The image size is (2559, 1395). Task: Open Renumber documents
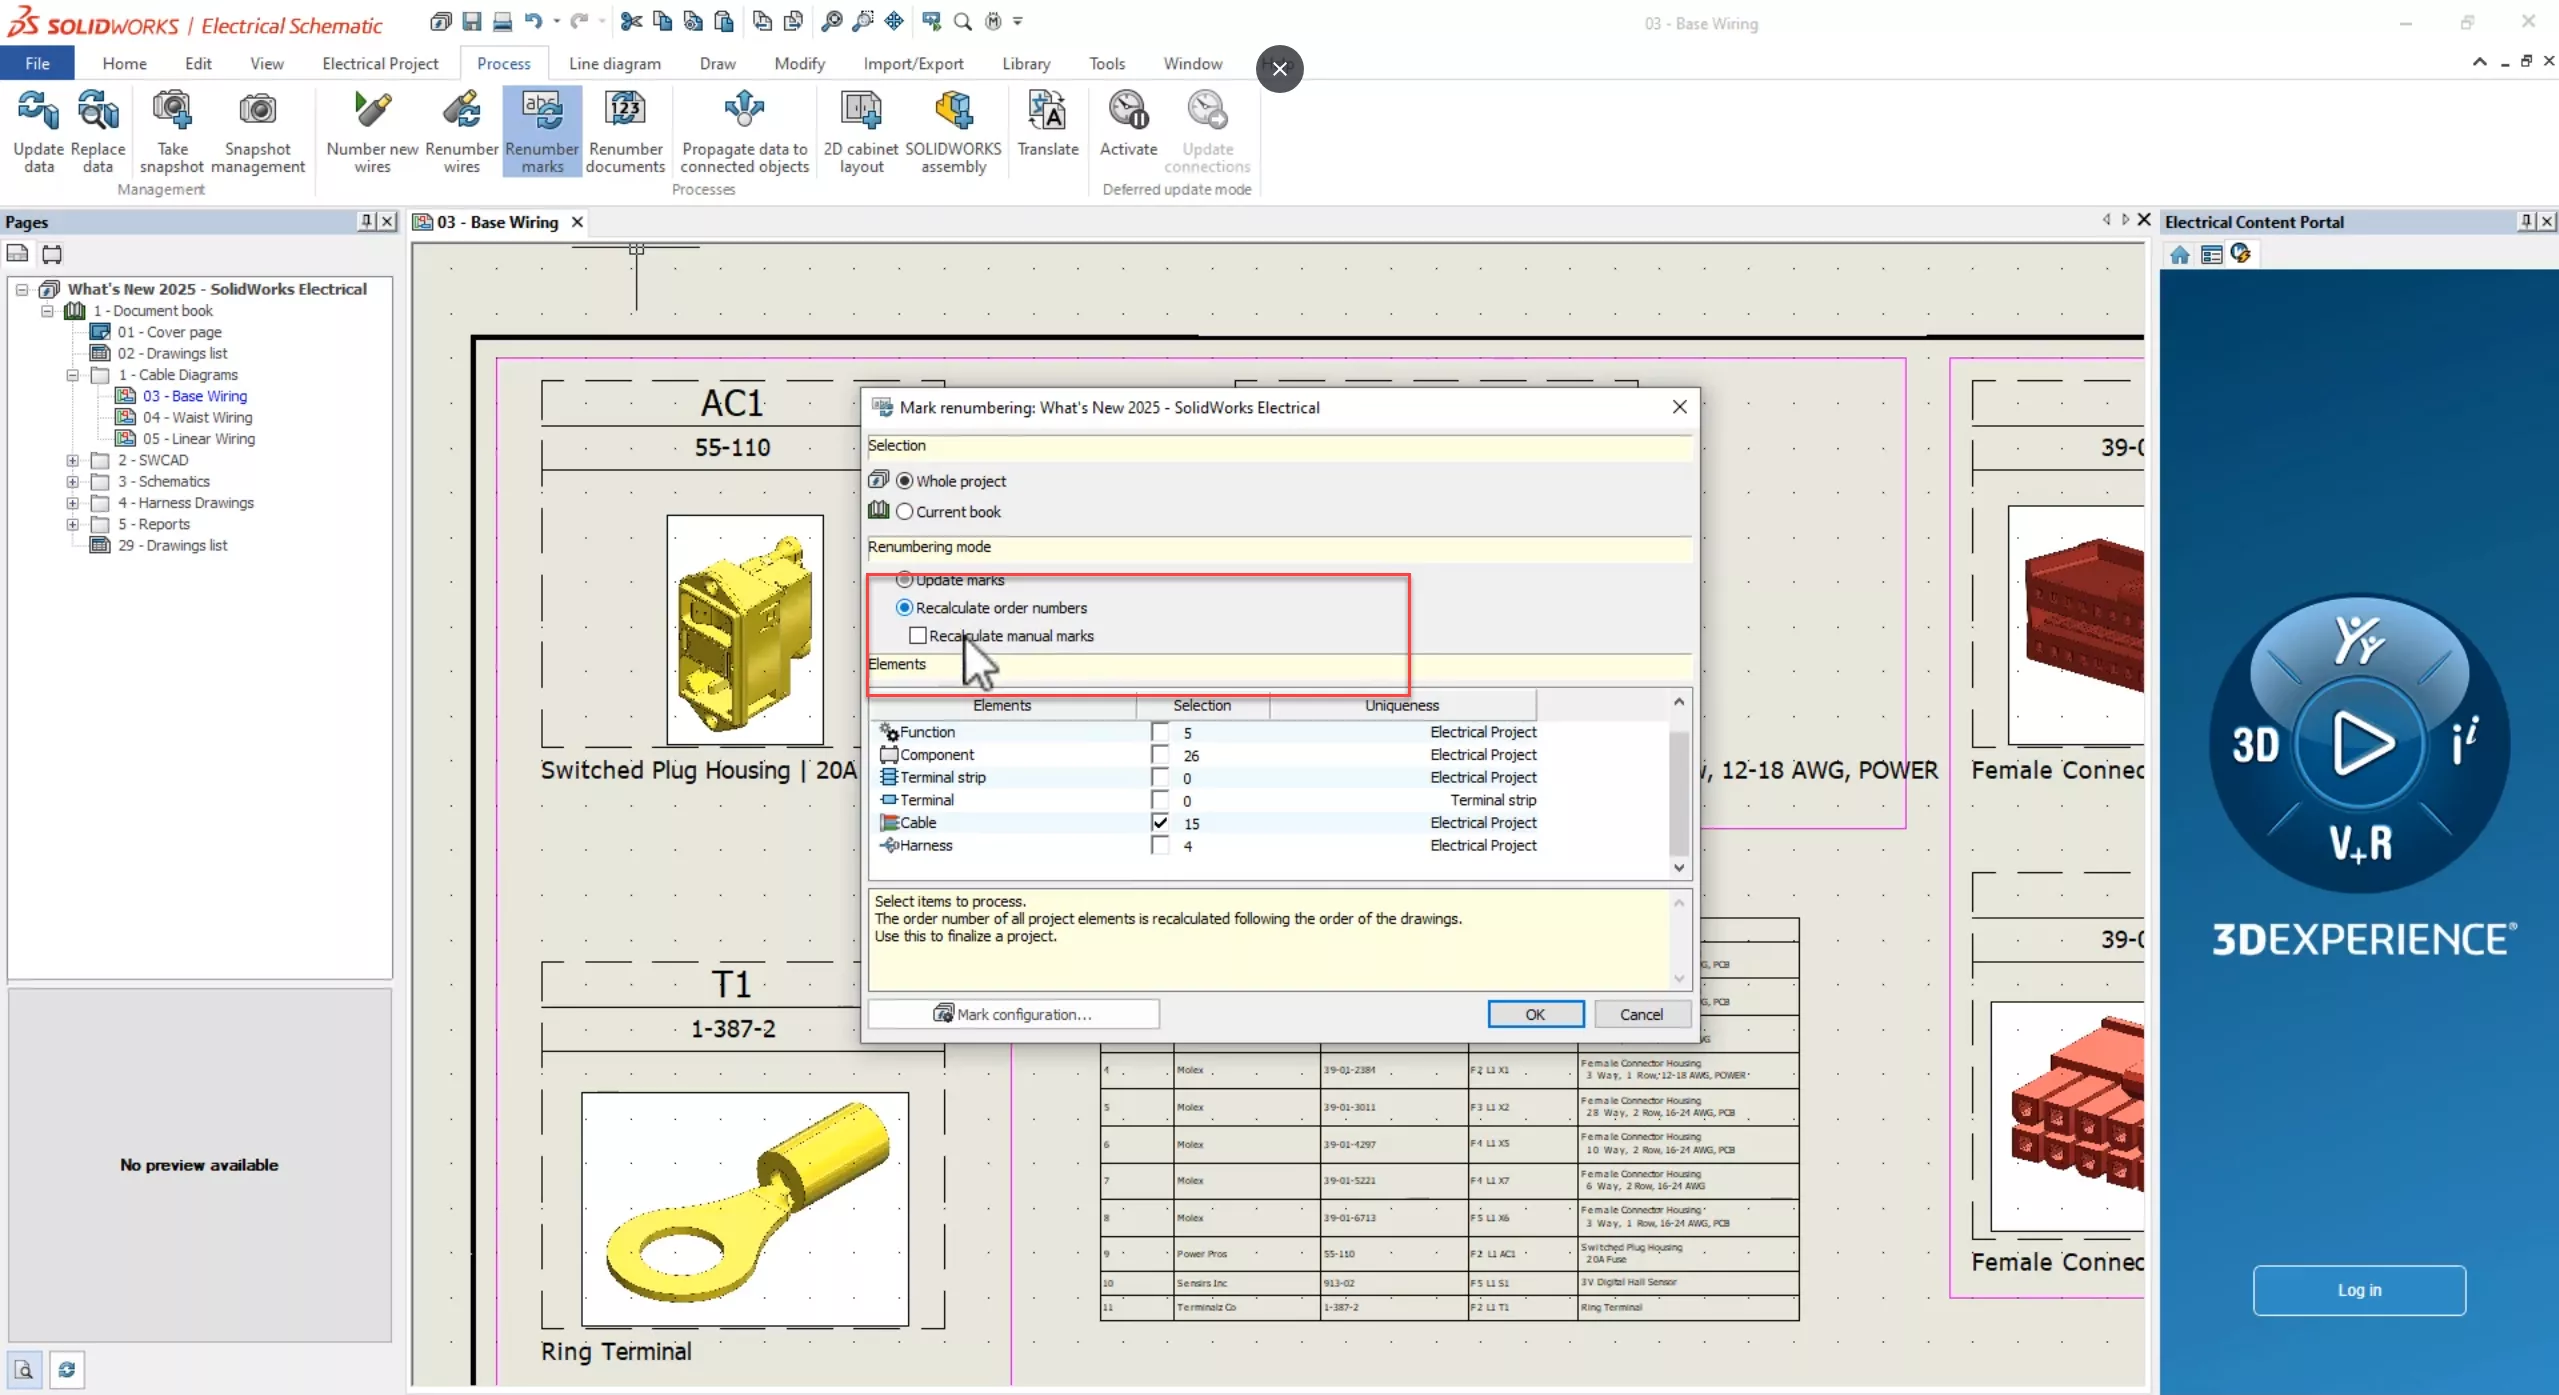[x=625, y=131]
